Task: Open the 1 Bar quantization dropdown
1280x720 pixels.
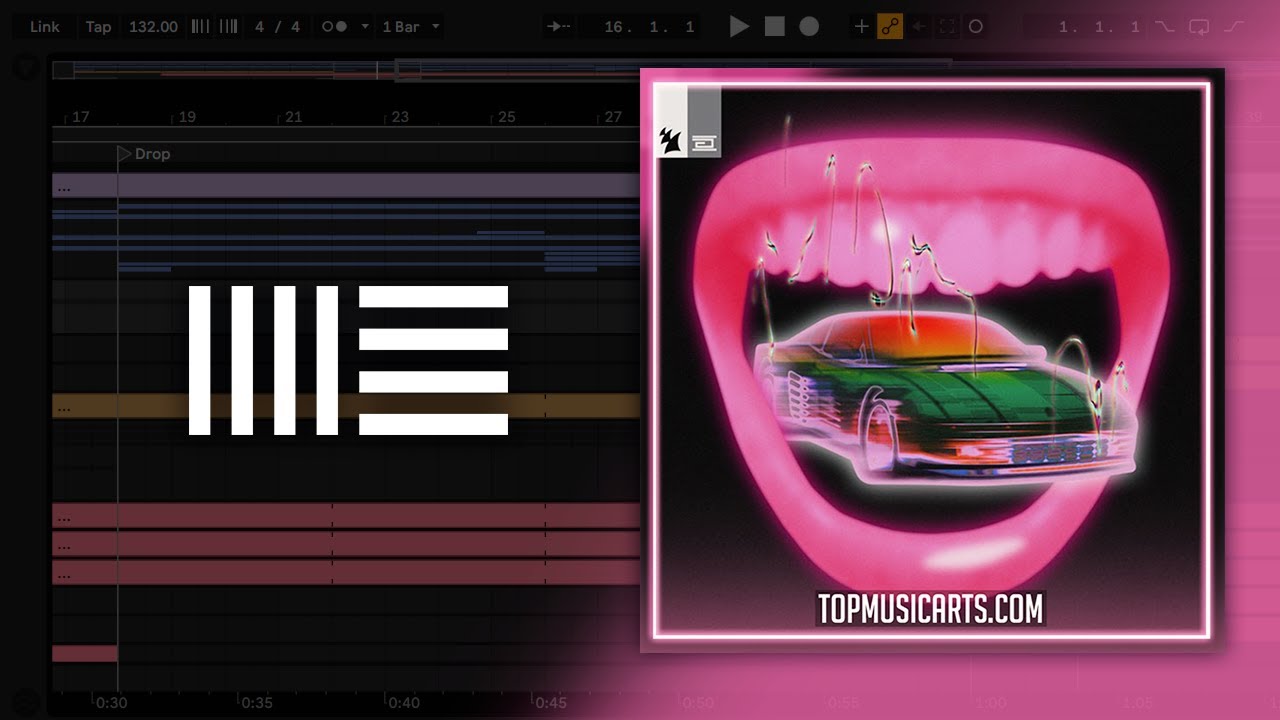Action: (410, 27)
